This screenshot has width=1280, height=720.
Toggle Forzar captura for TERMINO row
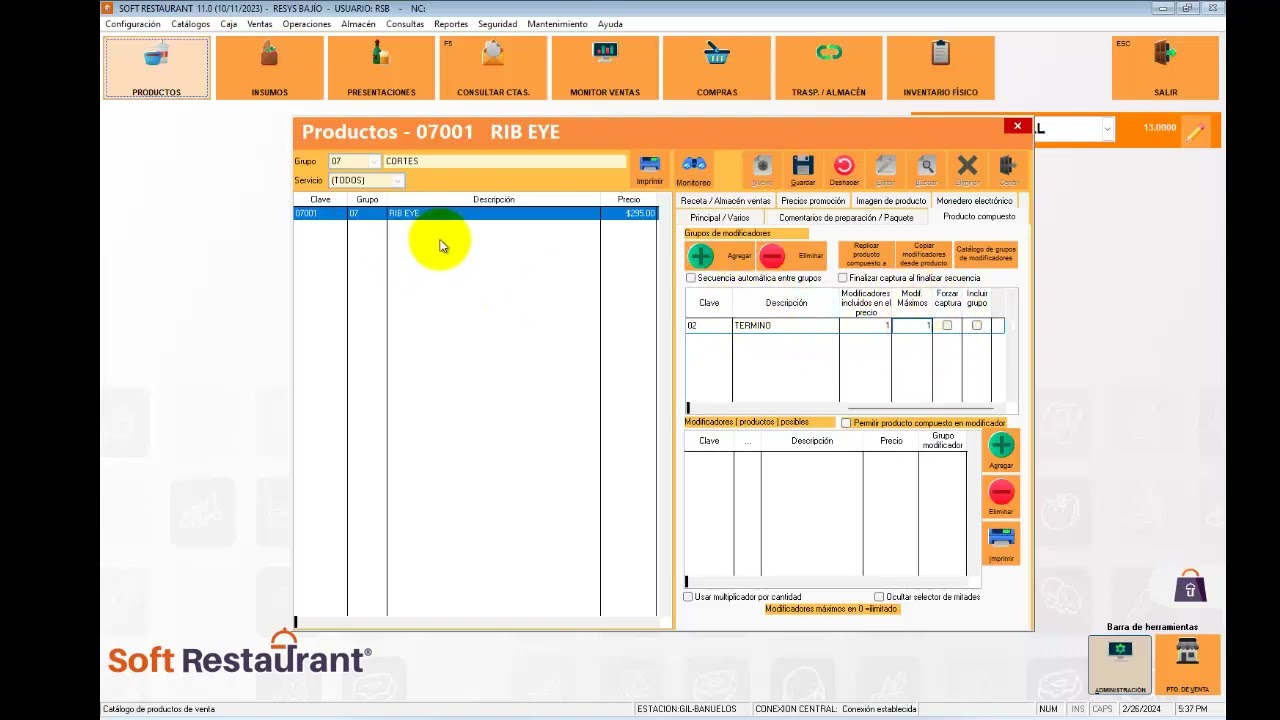947,325
